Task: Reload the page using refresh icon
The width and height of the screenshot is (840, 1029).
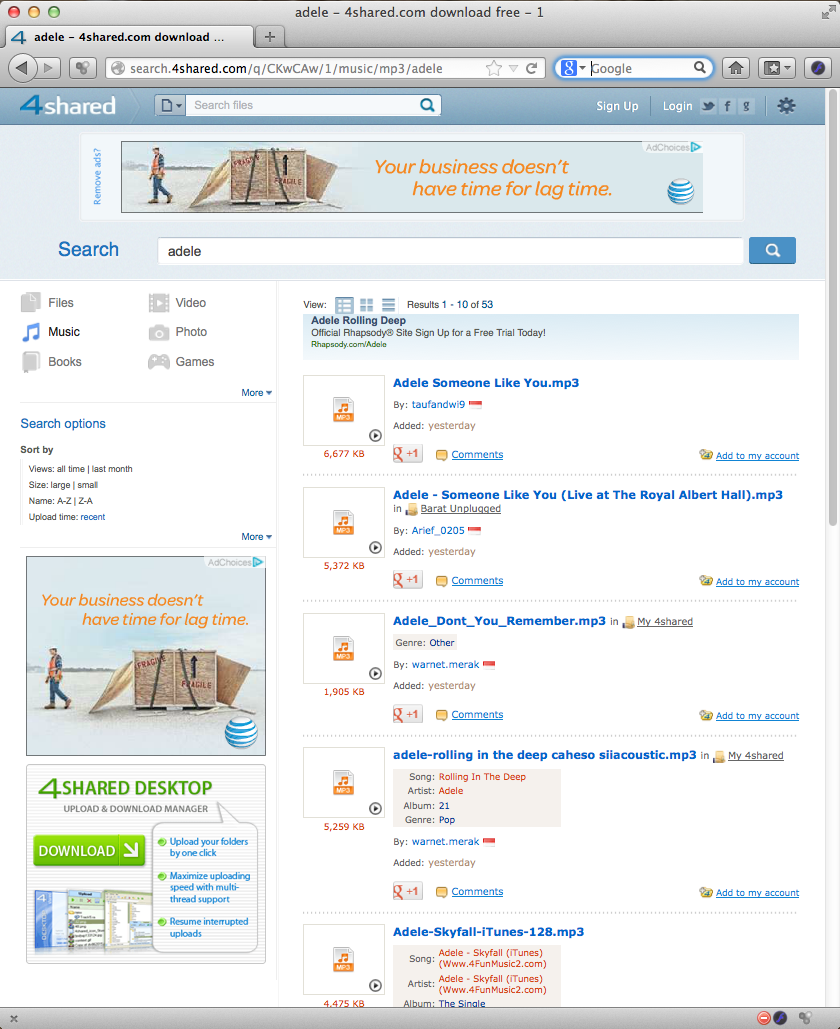Action: point(532,68)
